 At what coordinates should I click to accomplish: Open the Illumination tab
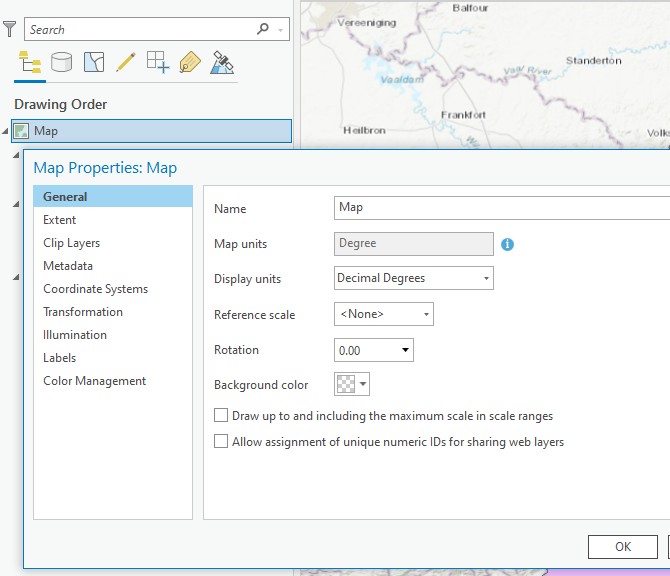click(x=113, y=335)
